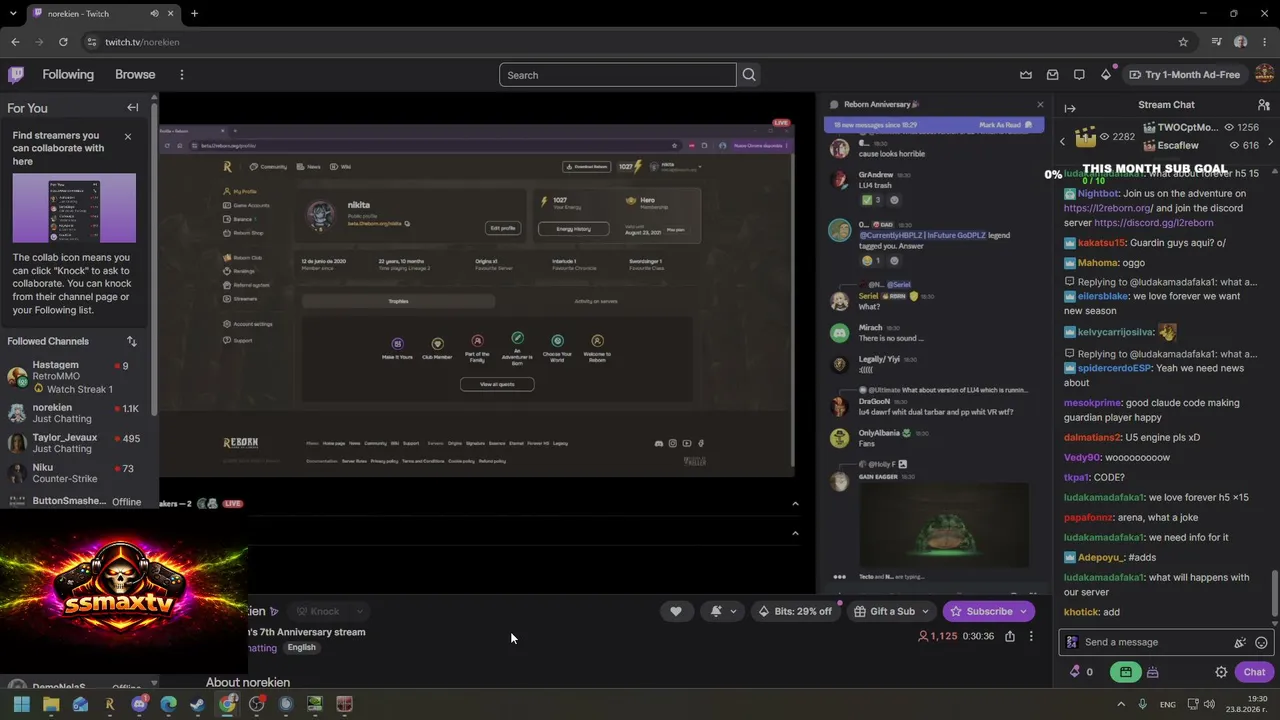1280x720 pixels.
Task: Show next gifter leaderboard entry
Action: tap(1270, 142)
